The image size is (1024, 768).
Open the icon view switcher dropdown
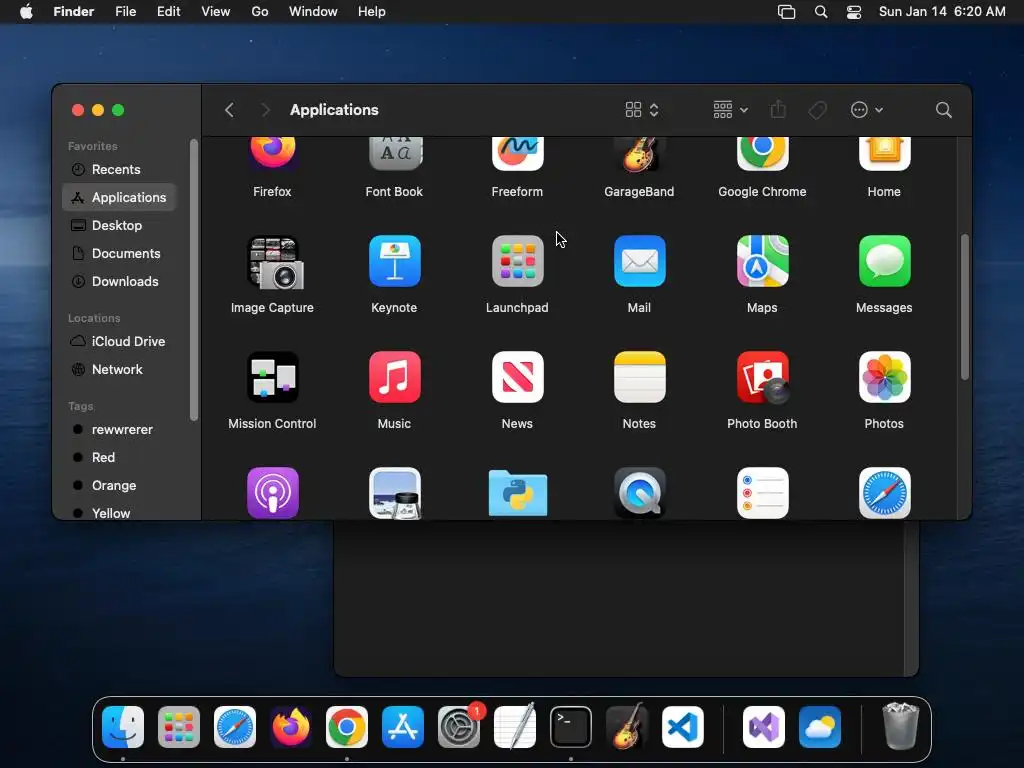click(x=642, y=110)
